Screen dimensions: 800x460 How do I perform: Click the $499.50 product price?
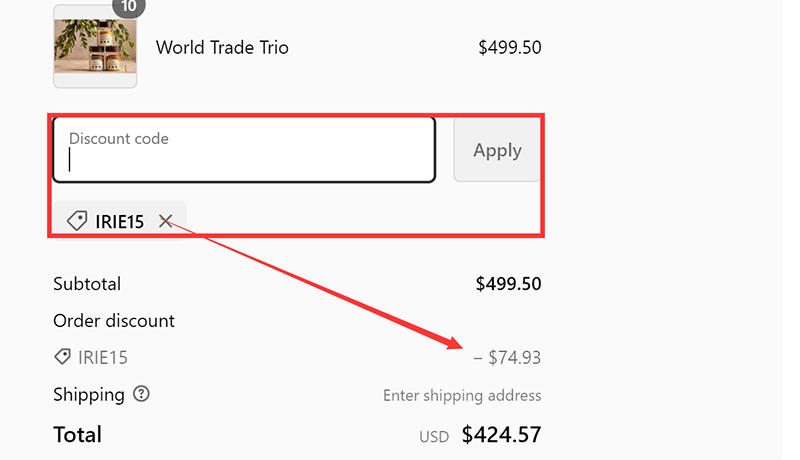(510, 47)
